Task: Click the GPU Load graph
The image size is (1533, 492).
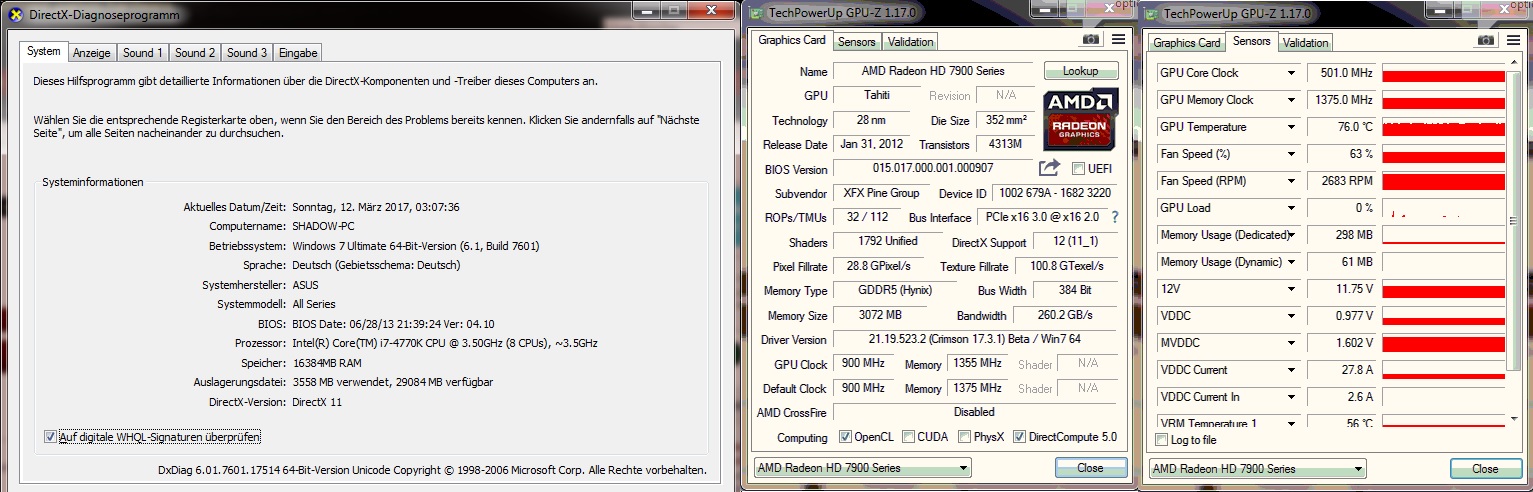Action: [1443, 208]
